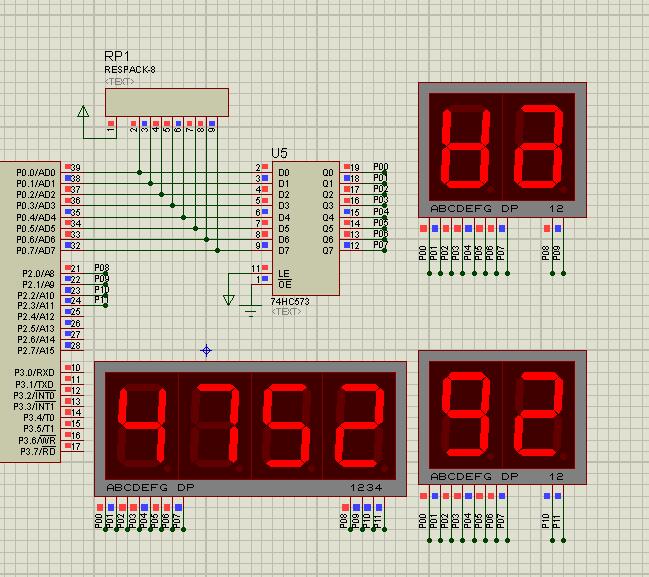Click the P3.2/INT0 pin label
The width and height of the screenshot is (649, 577).
pos(34,396)
